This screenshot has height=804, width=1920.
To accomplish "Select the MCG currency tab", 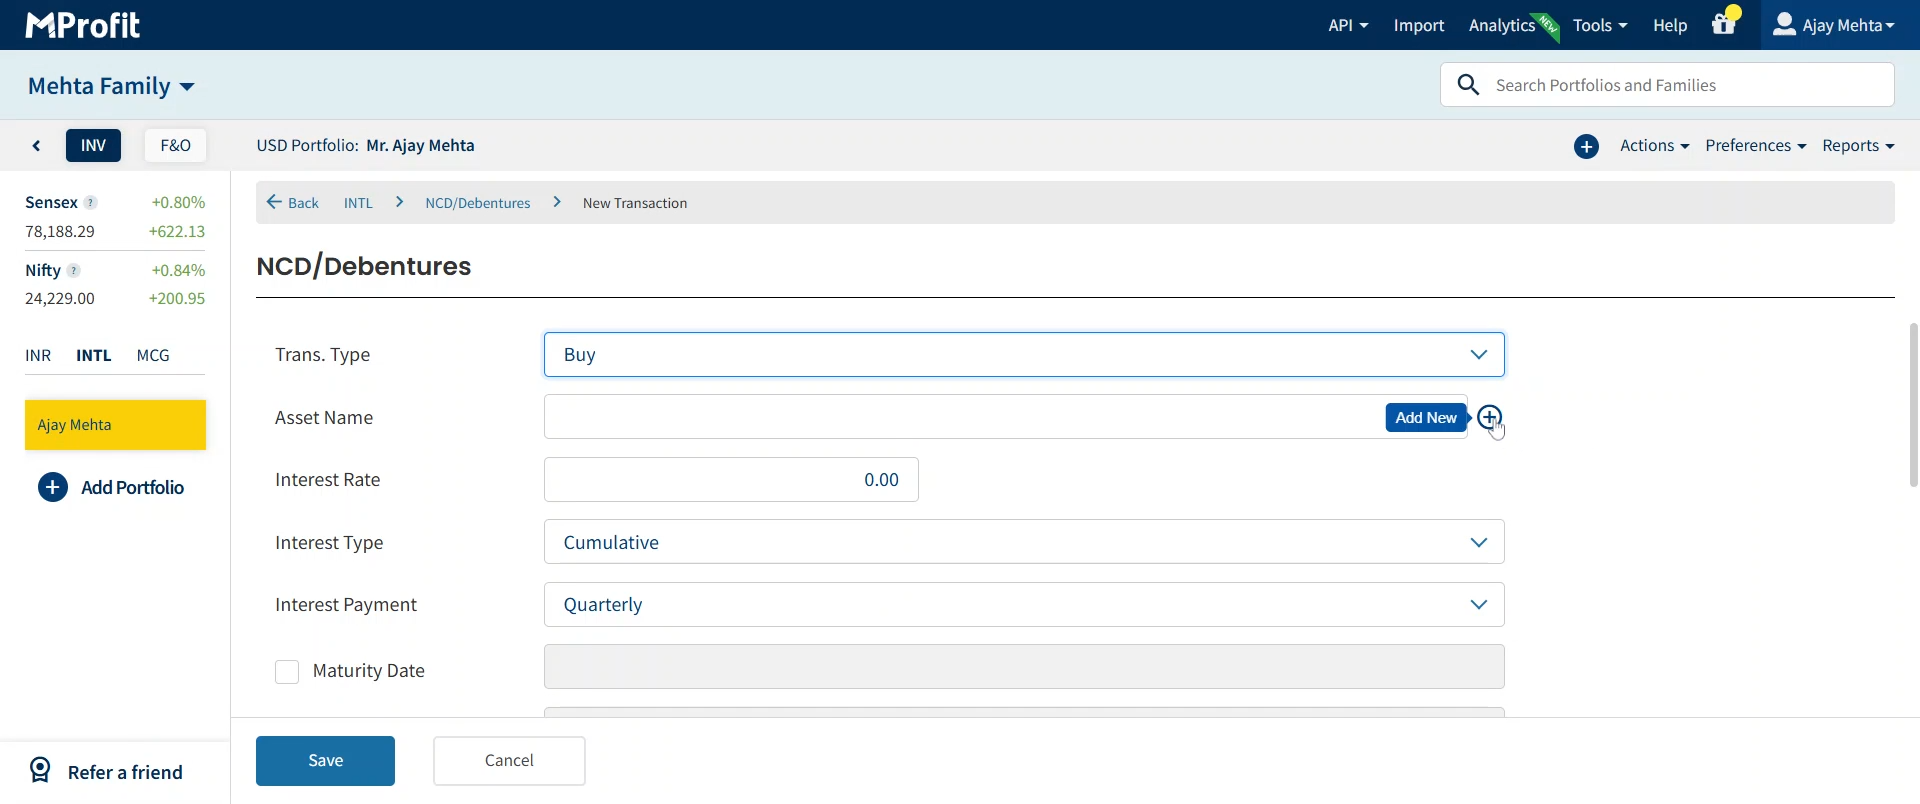I will 153,355.
